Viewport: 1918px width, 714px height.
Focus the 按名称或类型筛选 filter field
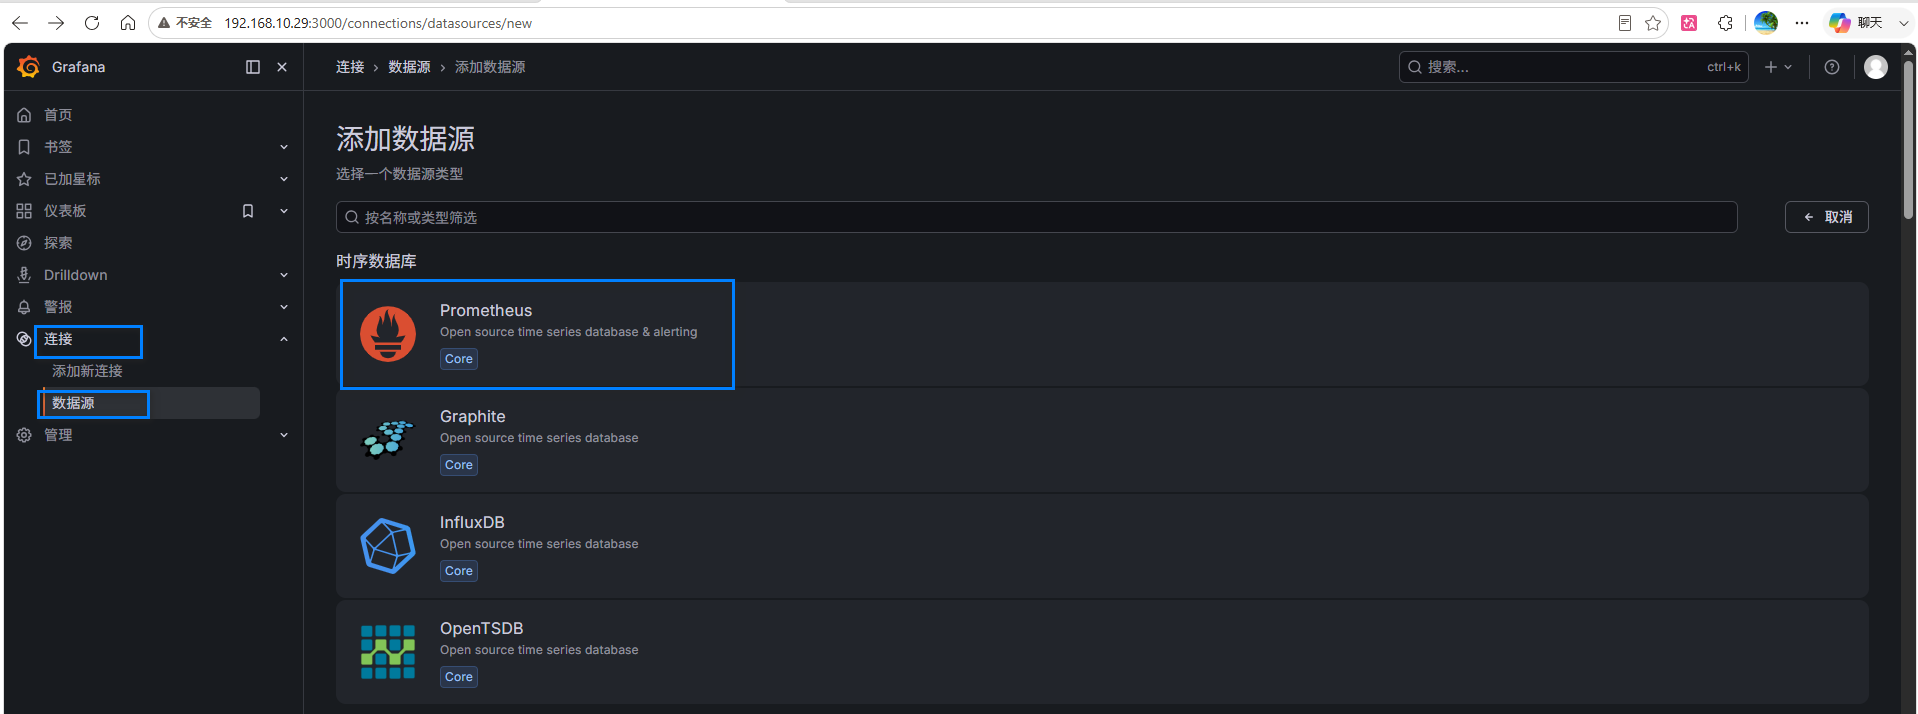(x=1036, y=217)
